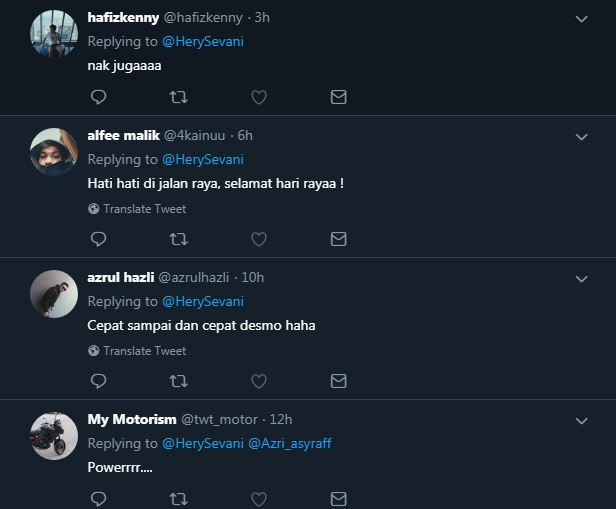Like hafizkenny's "nak jugaaaa" tweet
Viewport: 616px width, 509px height.
click(258, 97)
